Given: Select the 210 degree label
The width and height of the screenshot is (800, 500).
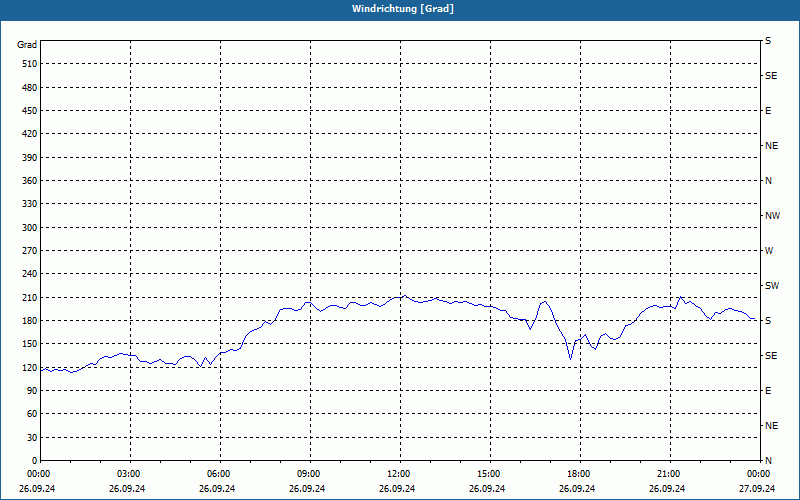Looking at the screenshot, I should [x=30, y=297].
